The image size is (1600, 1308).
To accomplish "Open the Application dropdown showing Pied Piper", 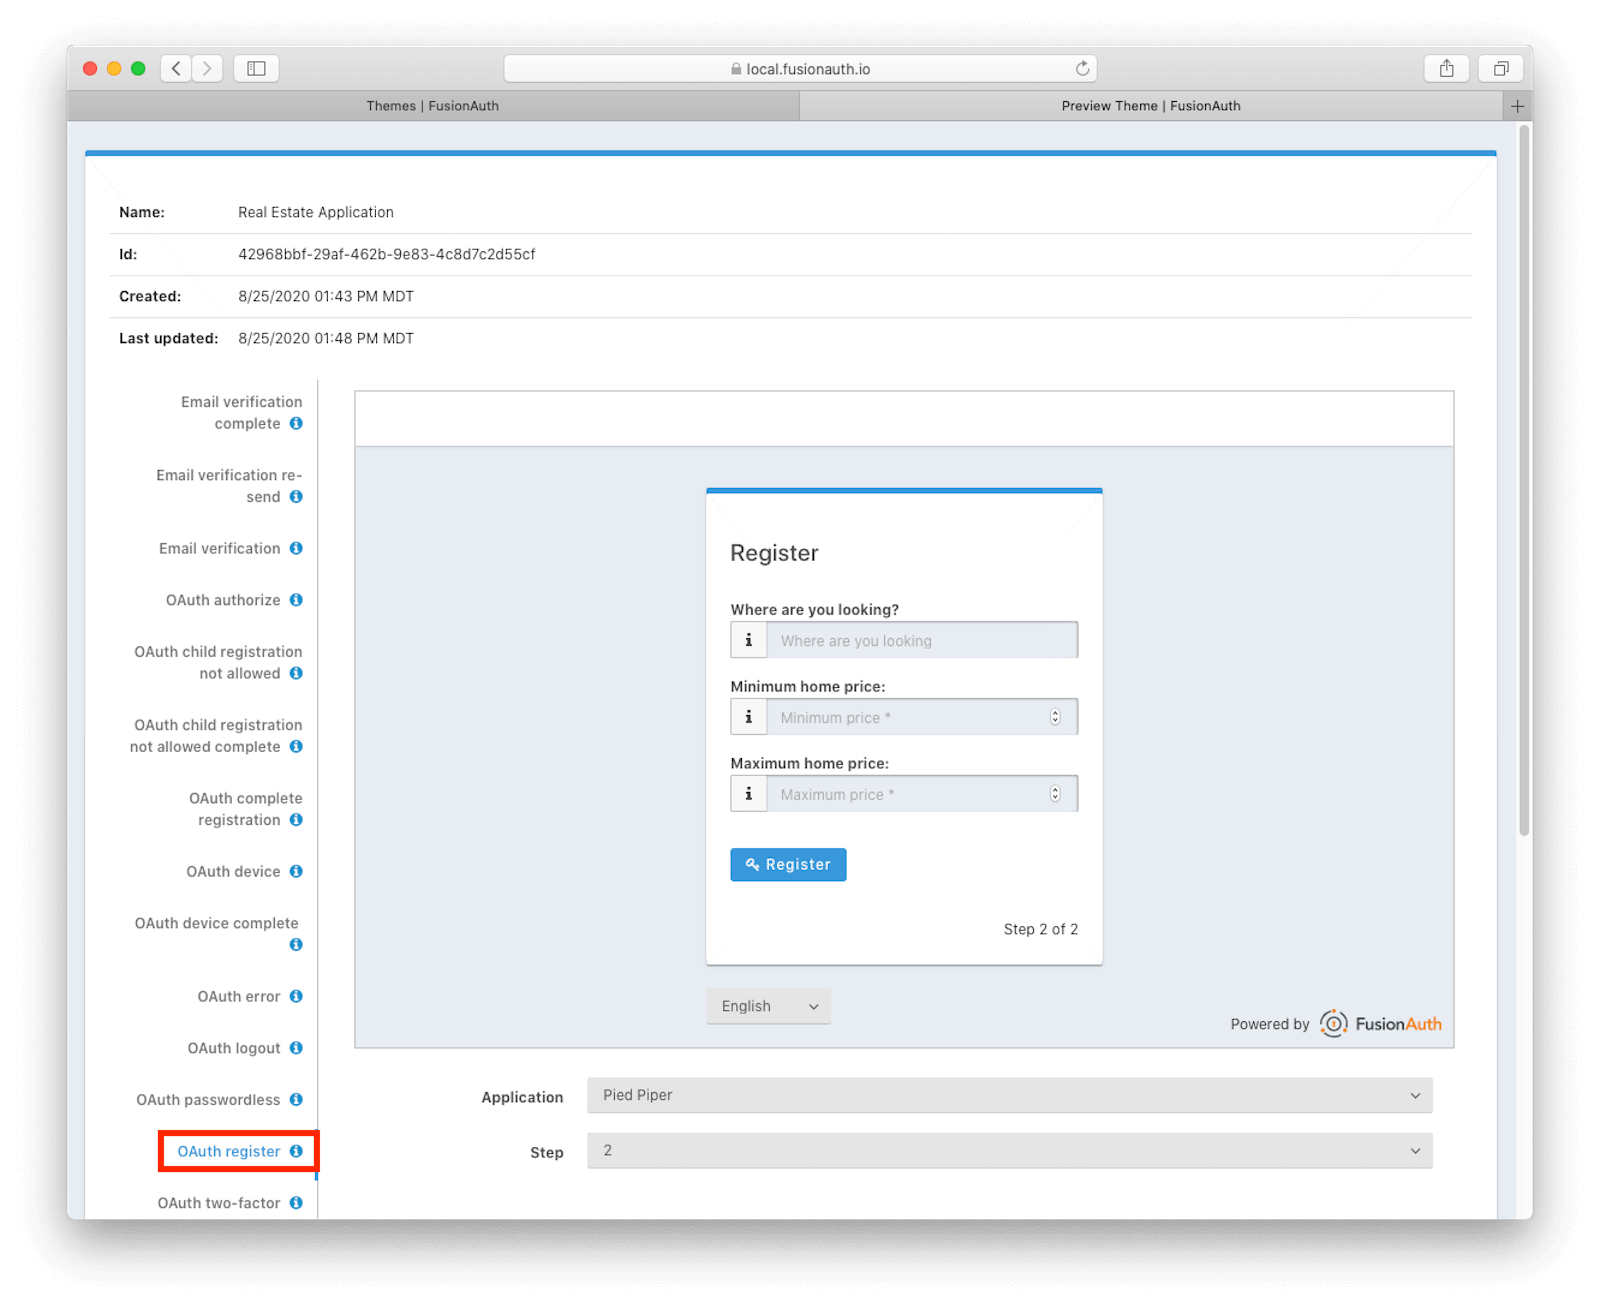I will coord(1009,1095).
